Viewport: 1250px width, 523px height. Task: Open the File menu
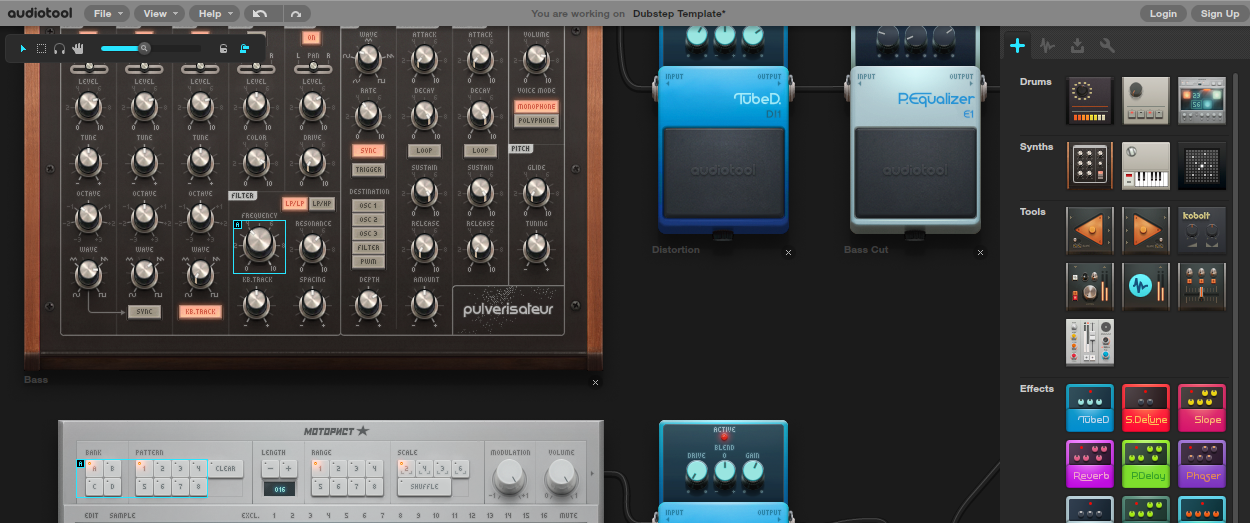pyautogui.click(x=107, y=13)
